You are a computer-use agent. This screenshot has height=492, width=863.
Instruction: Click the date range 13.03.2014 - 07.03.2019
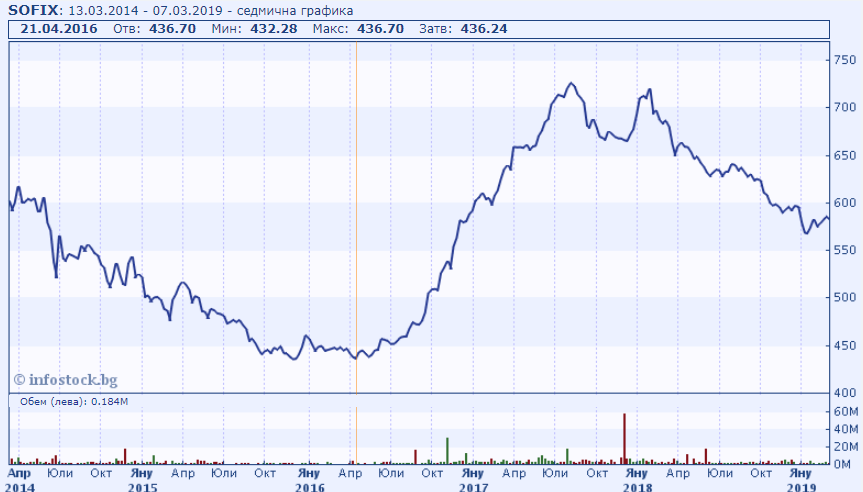pyautogui.click(x=145, y=11)
